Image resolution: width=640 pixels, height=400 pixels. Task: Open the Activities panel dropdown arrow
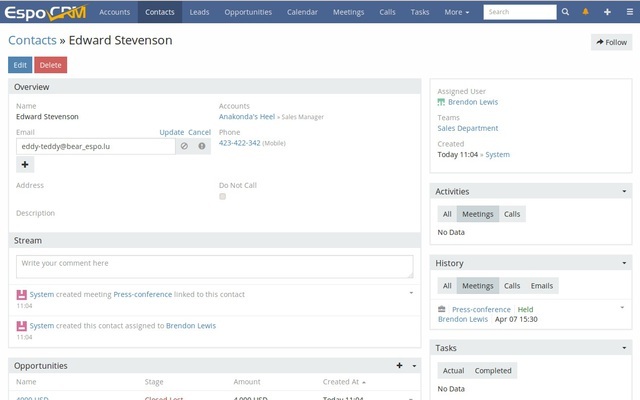coord(624,191)
